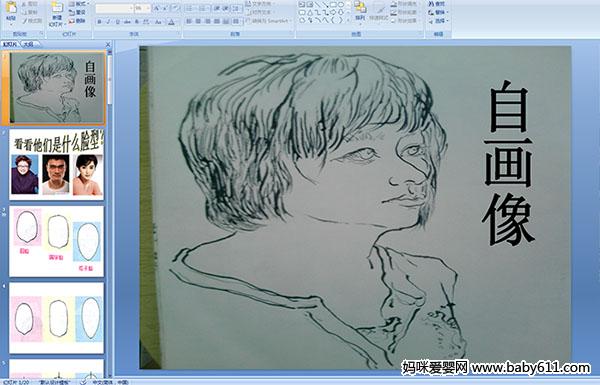Click the Bold formatting icon
600x385 pixels.
pyautogui.click(x=99, y=22)
